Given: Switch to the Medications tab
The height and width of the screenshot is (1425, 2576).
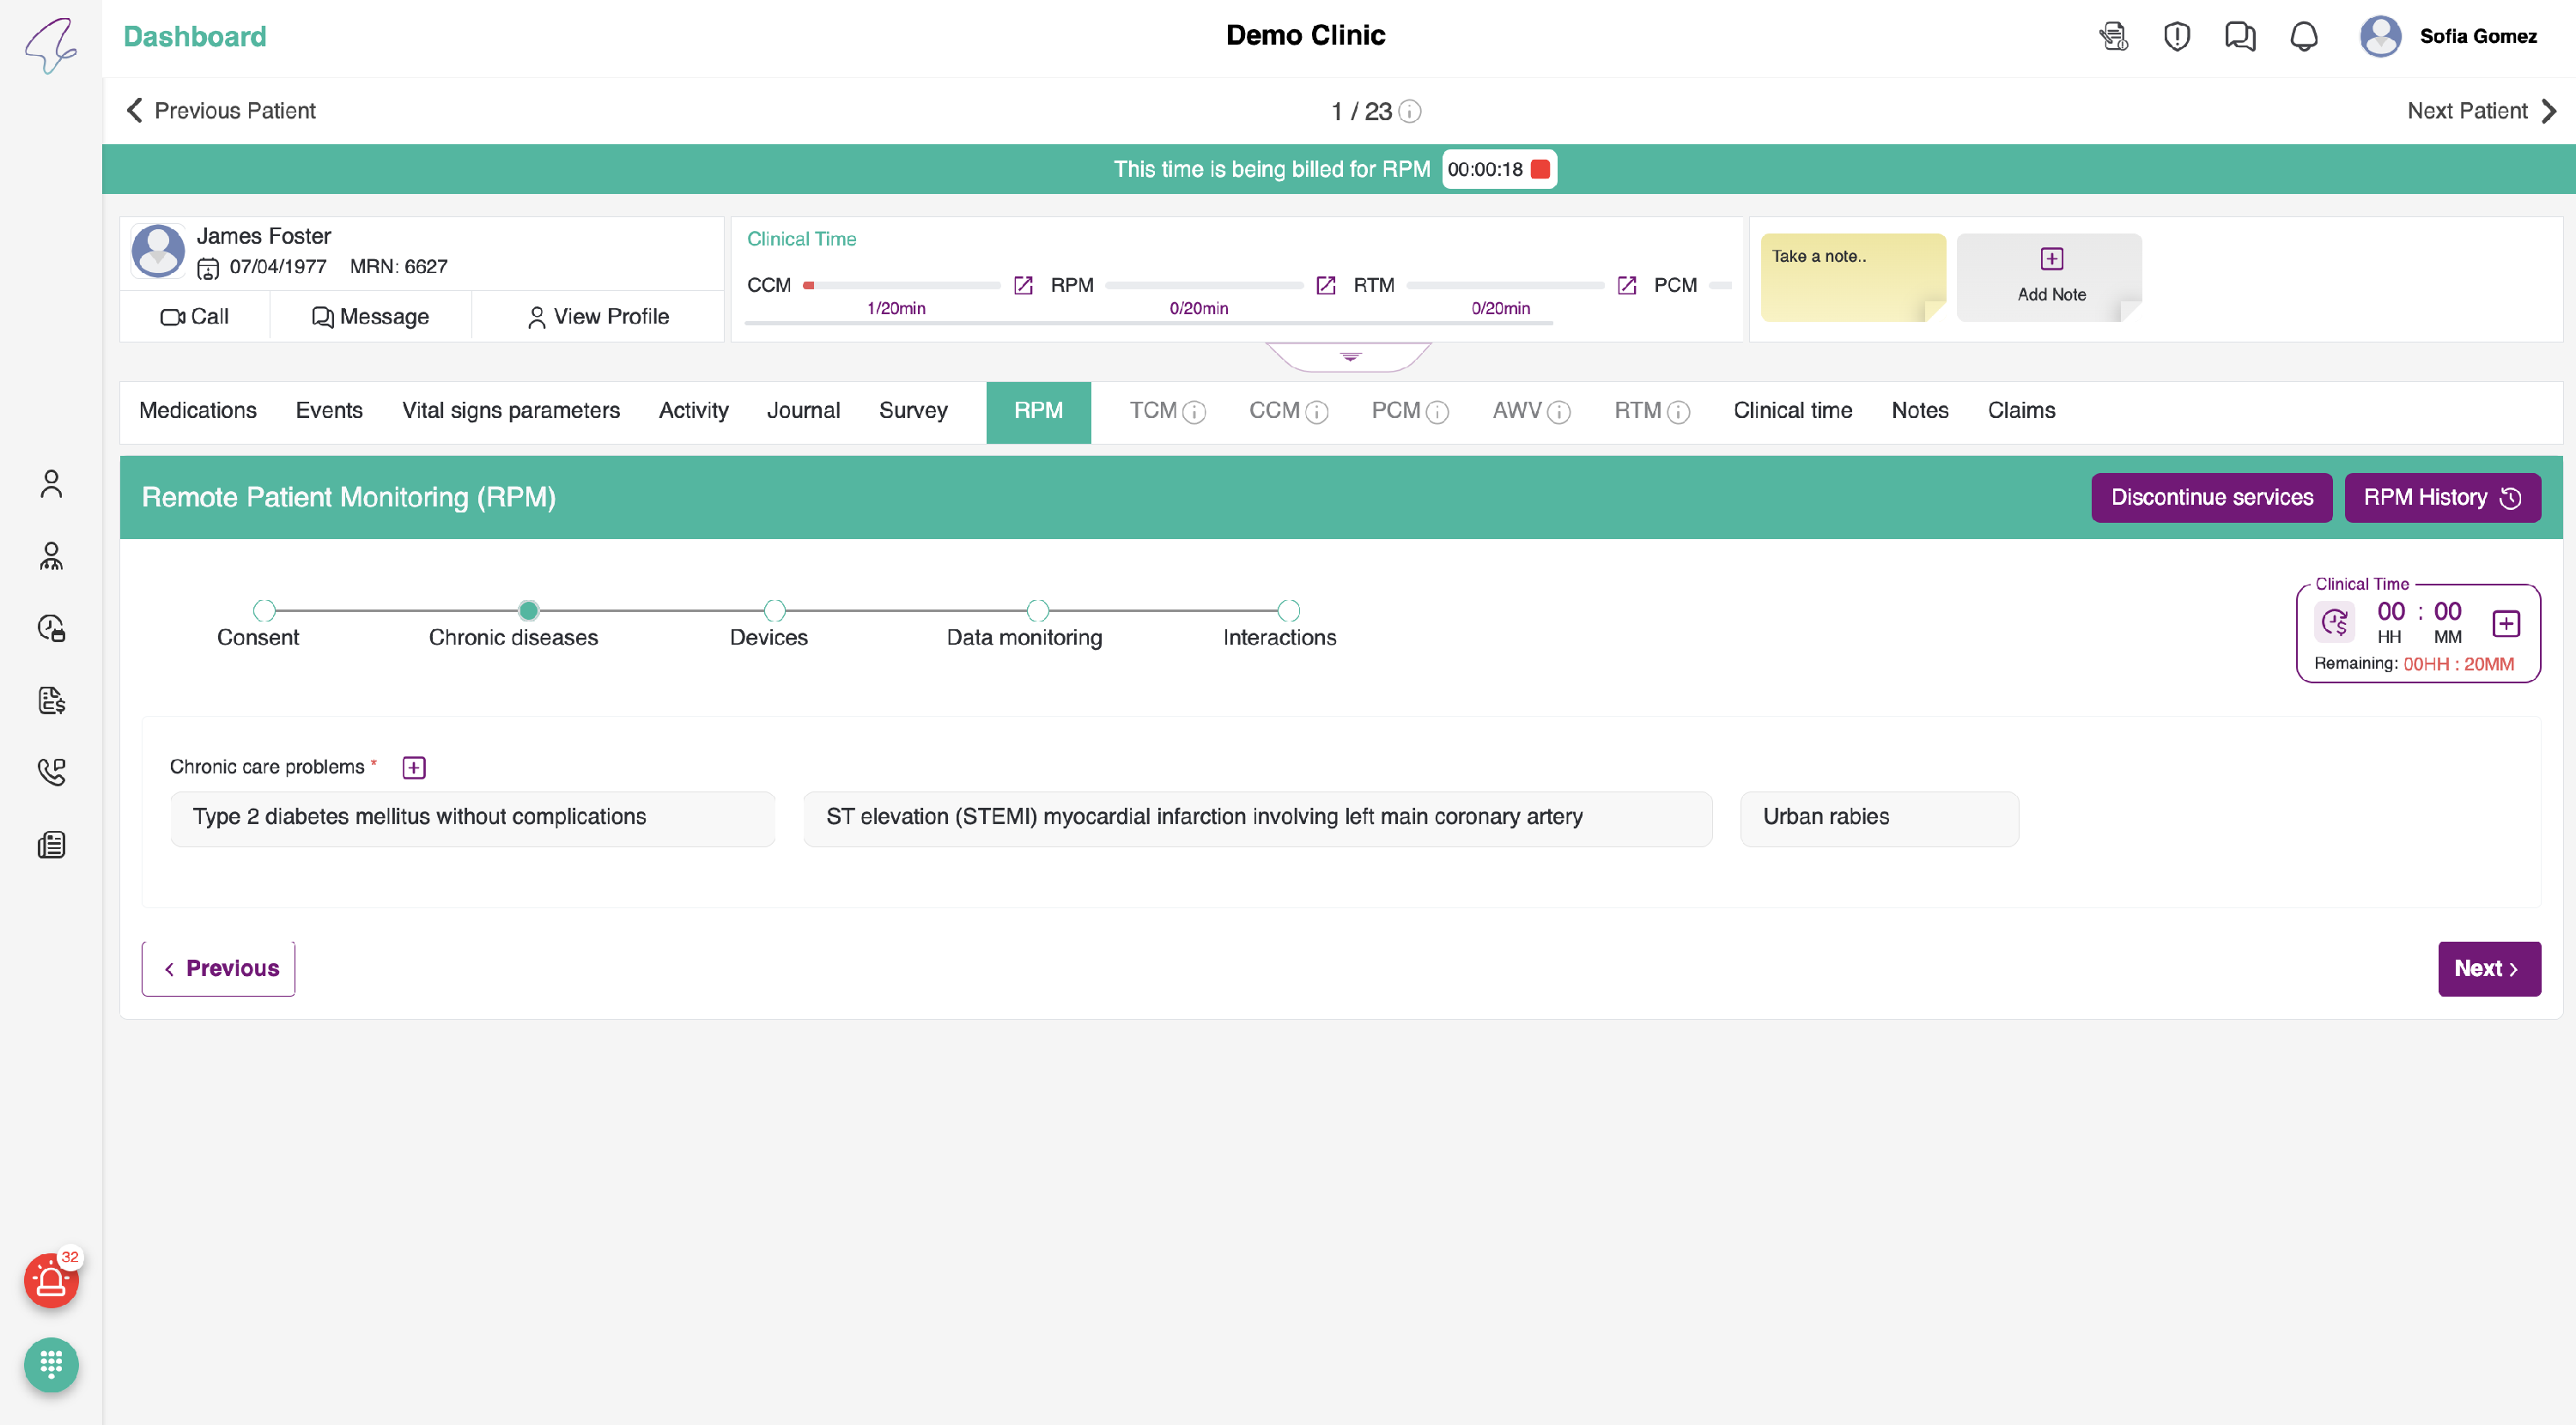Looking at the screenshot, I should point(197,410).
